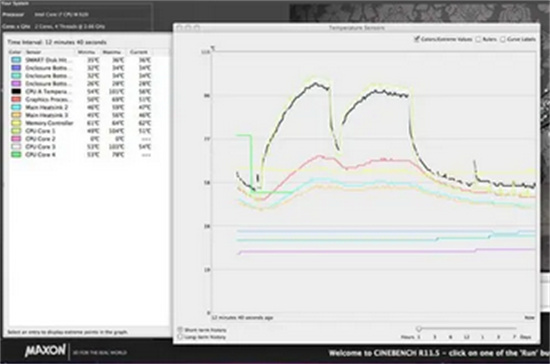Close the Temperature Sensors window

(180, 28)
